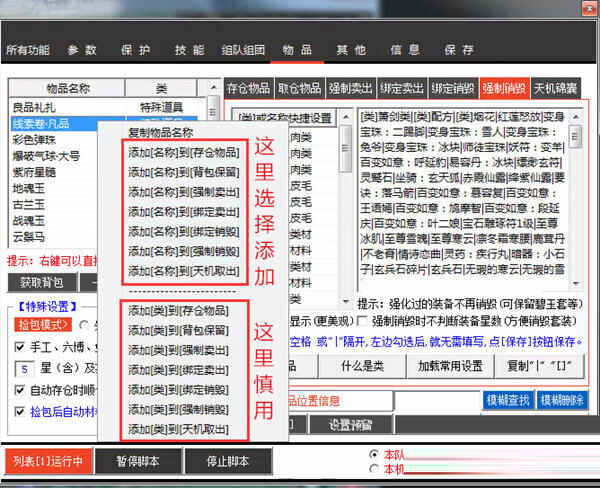Open the 保存 tab

[459, 50]
